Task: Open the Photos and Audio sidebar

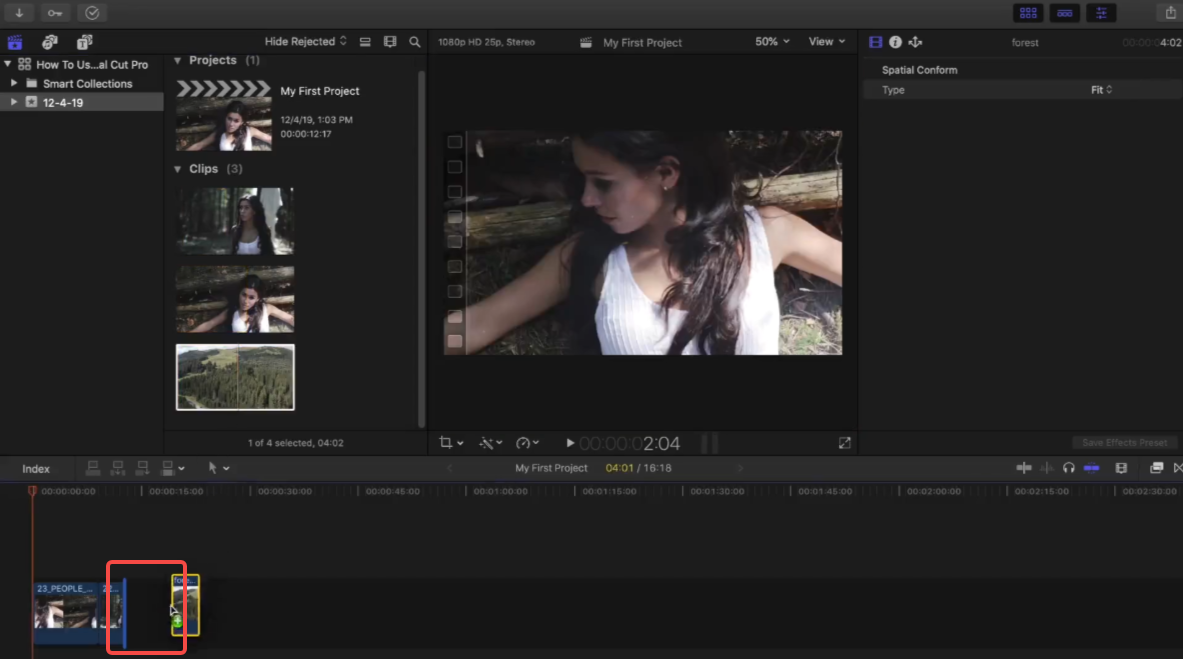Action: [x=49, y=42]
